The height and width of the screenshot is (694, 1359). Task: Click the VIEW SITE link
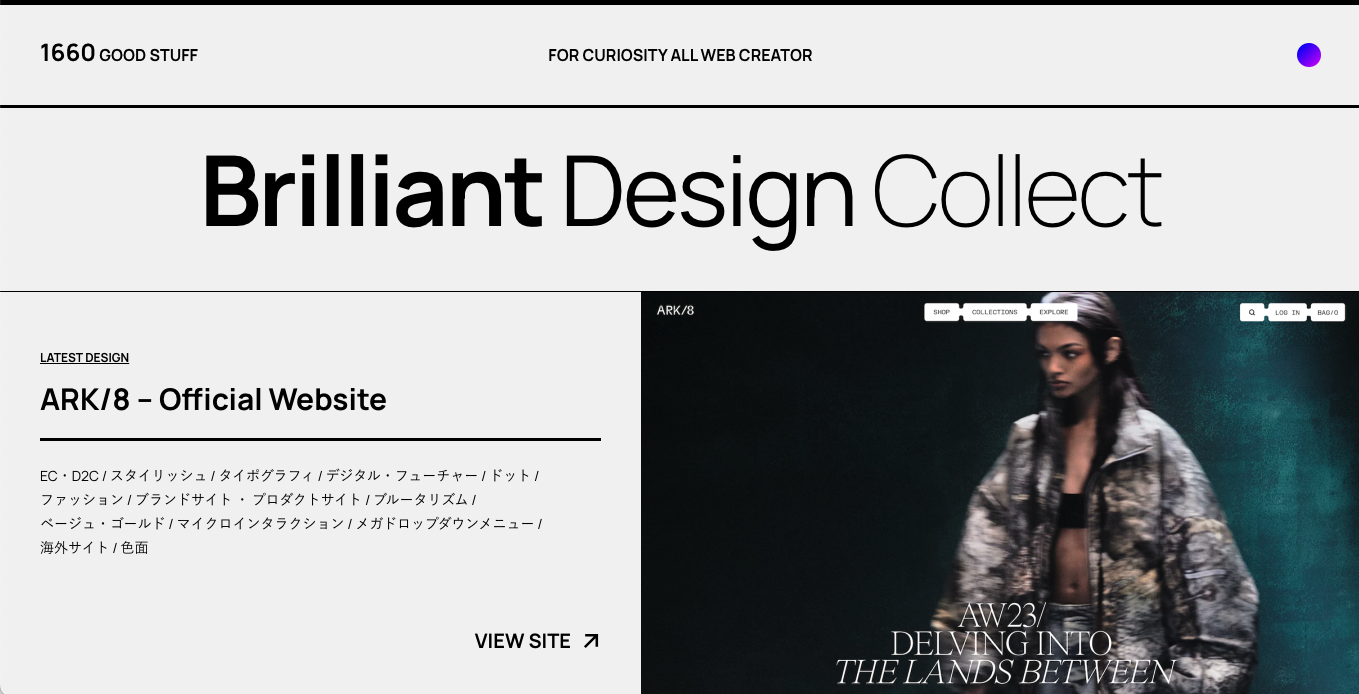537,641
